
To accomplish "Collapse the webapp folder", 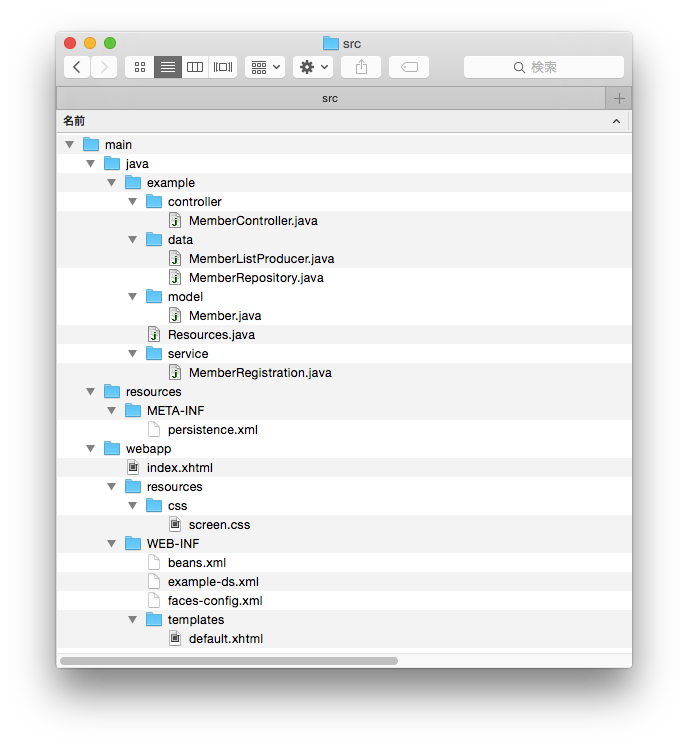I will (91, 448).
